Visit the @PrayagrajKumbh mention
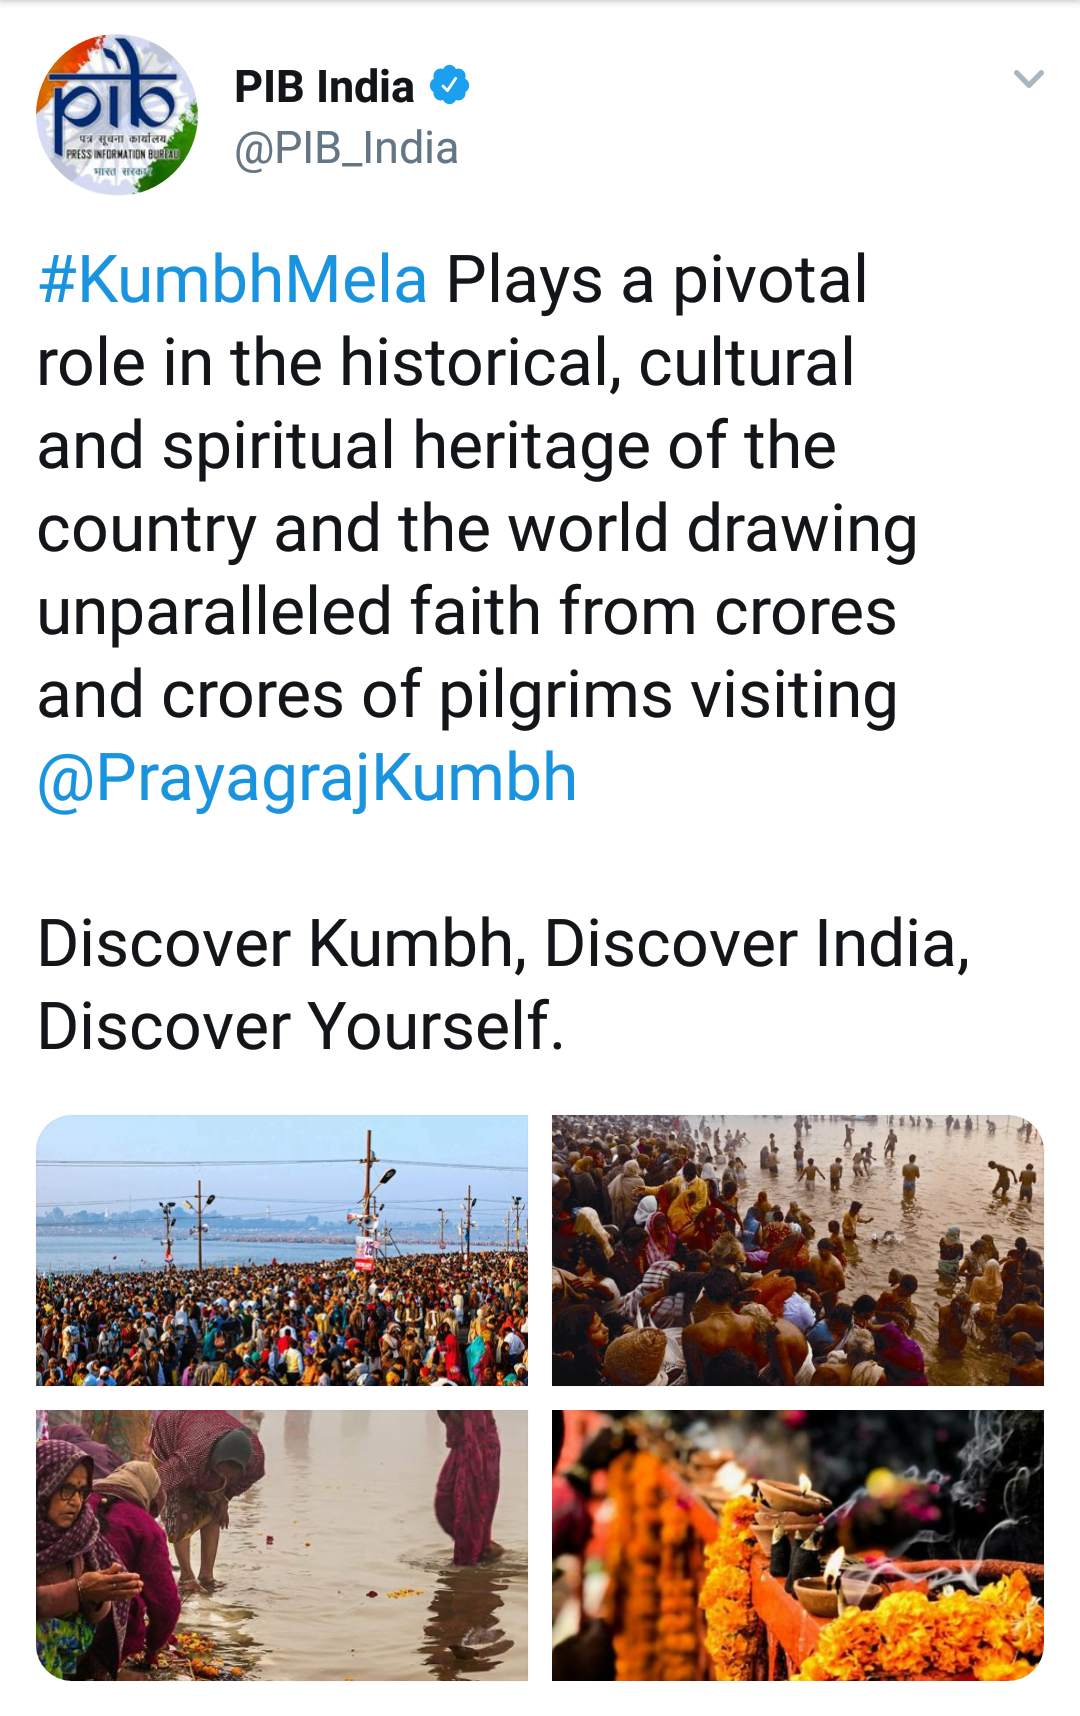The width and height of the screenshot is (1080, 1716). 307,778
